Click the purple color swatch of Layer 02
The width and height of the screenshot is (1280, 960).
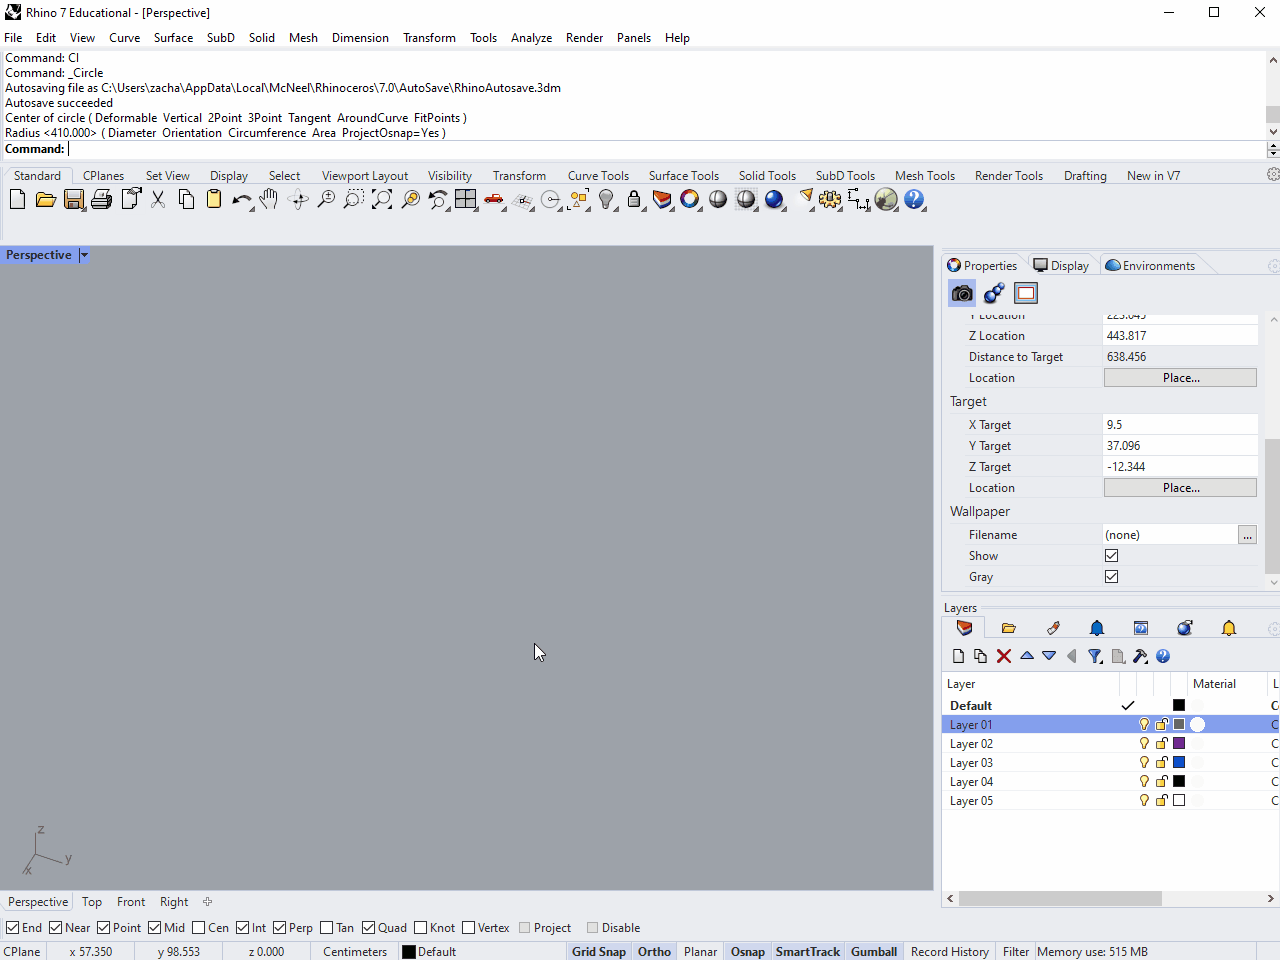(1179, 744)
